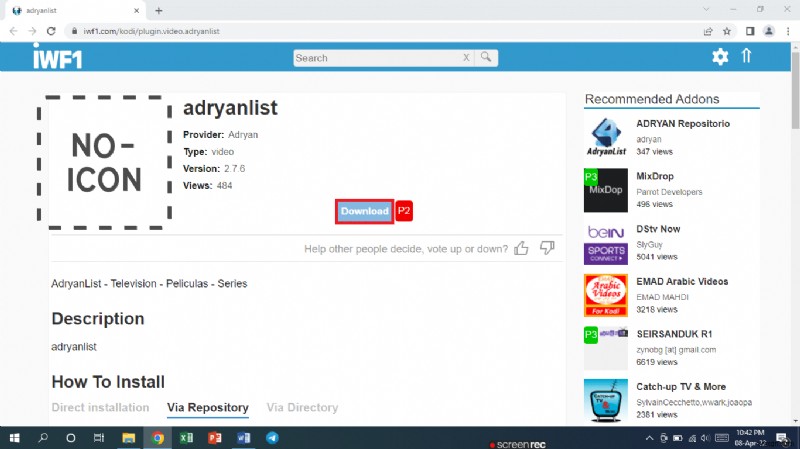This screenshot has height=449, width=800.
Task: Switch to Direct installation tab
Action: [x=101, y=407]
